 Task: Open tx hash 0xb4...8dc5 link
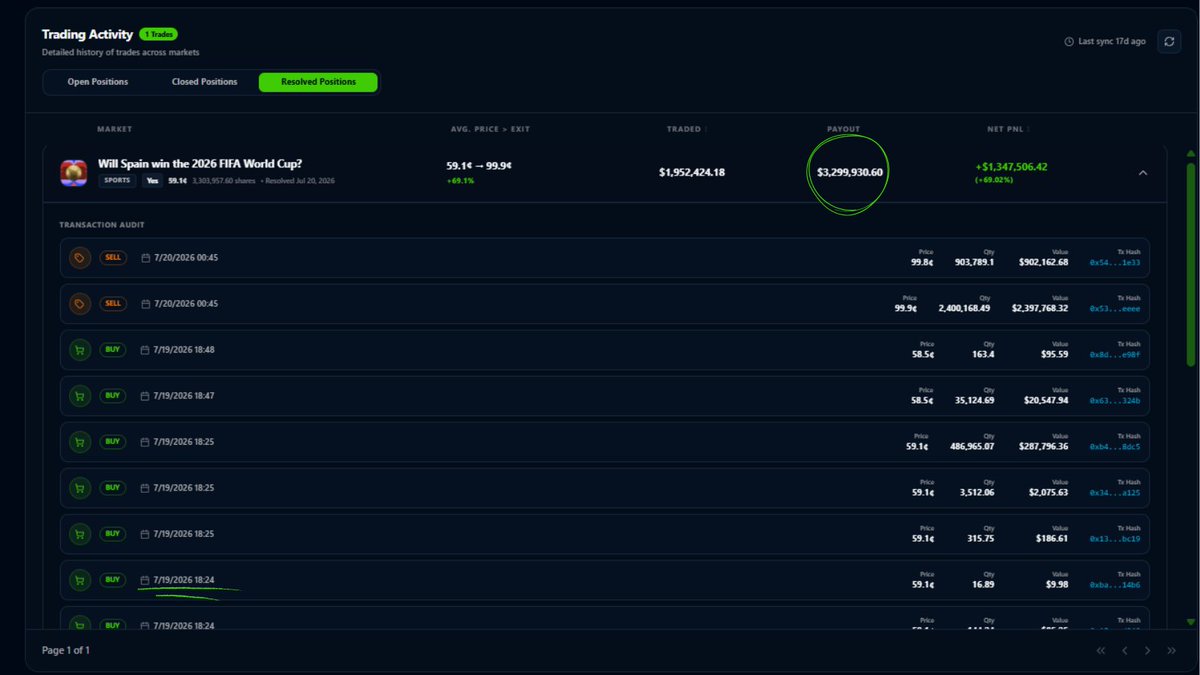[1115, 447]
